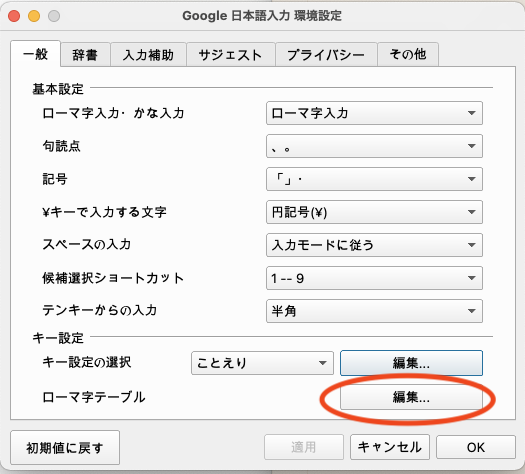Viewport: 525px width, 474px height.
Task: Click the 記号 label
Action: (55, 179)
